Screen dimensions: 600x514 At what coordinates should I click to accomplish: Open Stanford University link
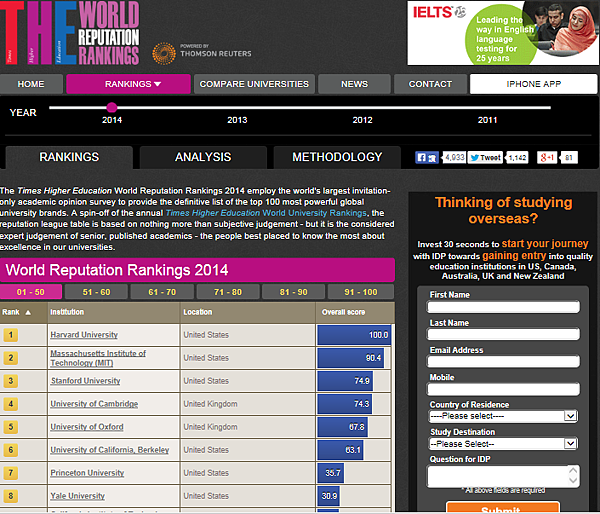(85, 381)
